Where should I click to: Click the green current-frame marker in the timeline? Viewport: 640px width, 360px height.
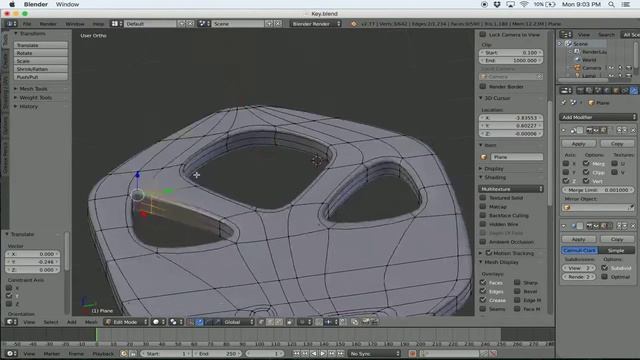coord(96,334)
